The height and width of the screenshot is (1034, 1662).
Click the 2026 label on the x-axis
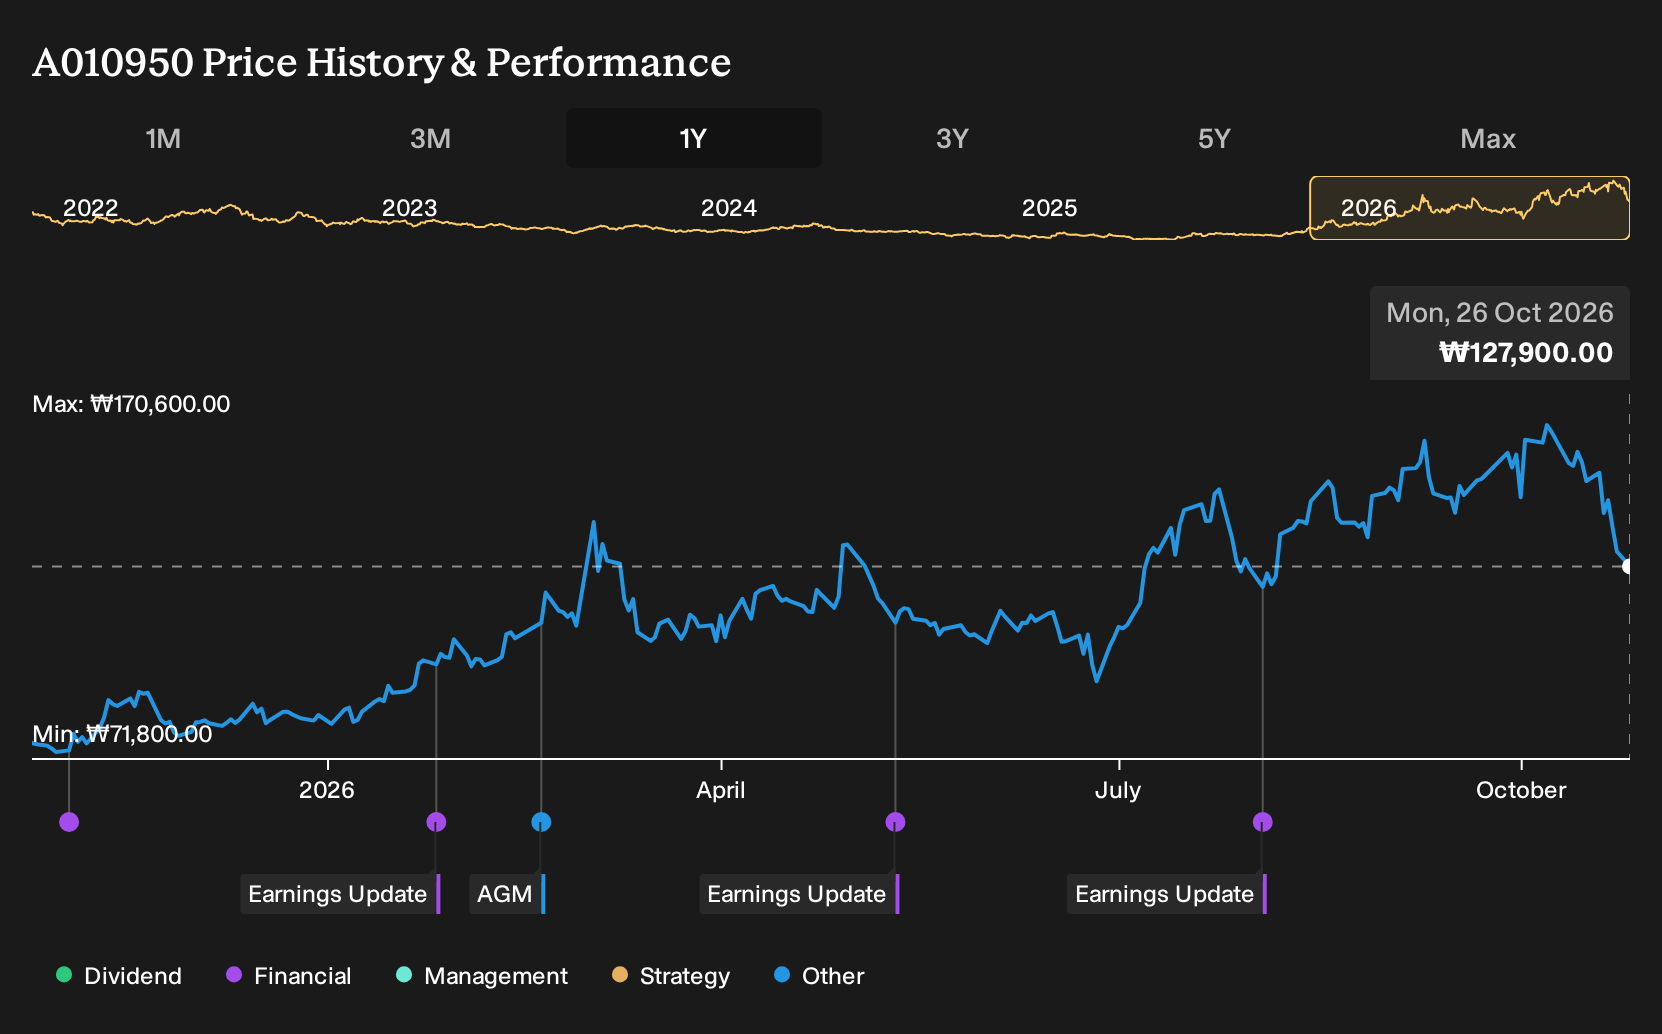coord(327,790)
